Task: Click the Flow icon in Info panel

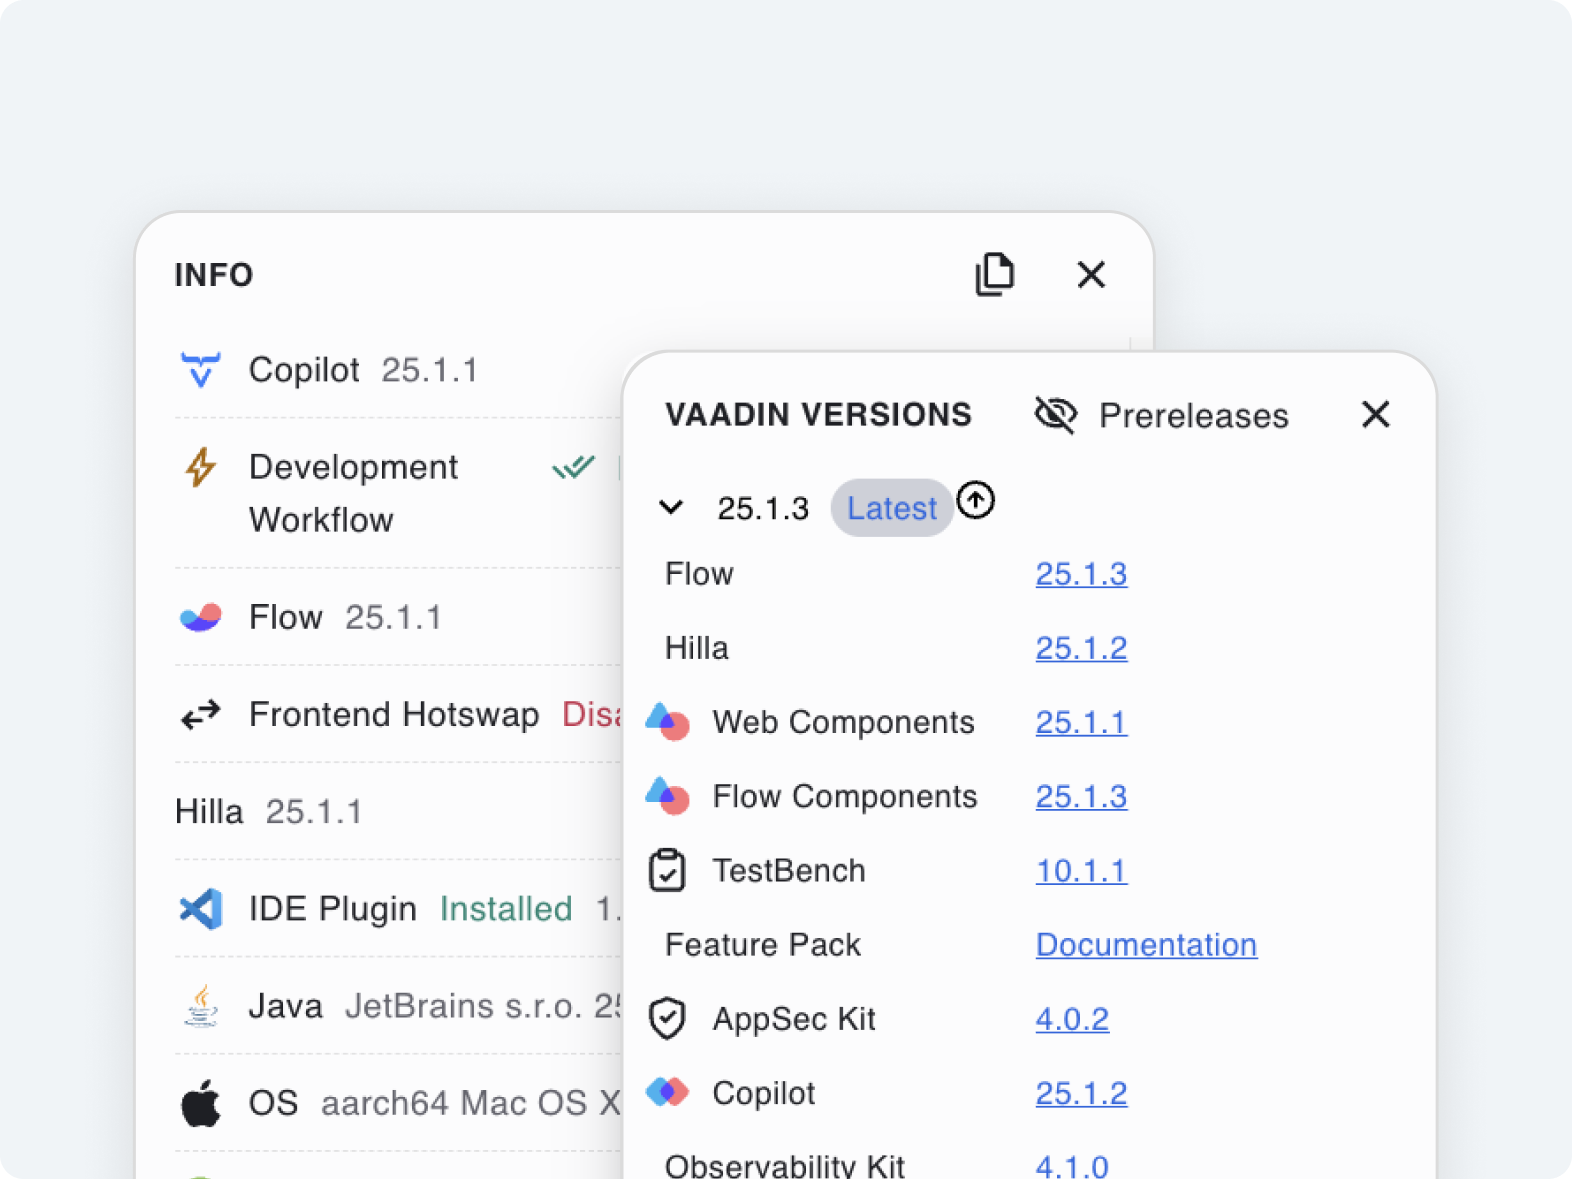Action: [200, 617]
